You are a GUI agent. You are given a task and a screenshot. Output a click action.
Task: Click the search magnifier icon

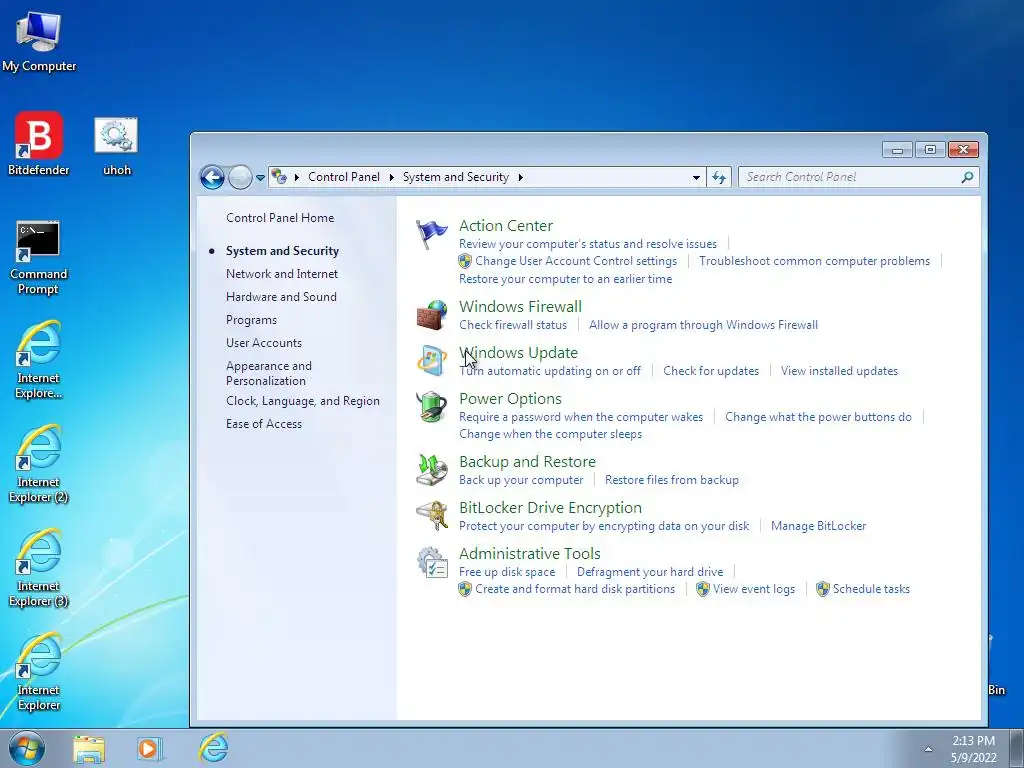[967, 177]
